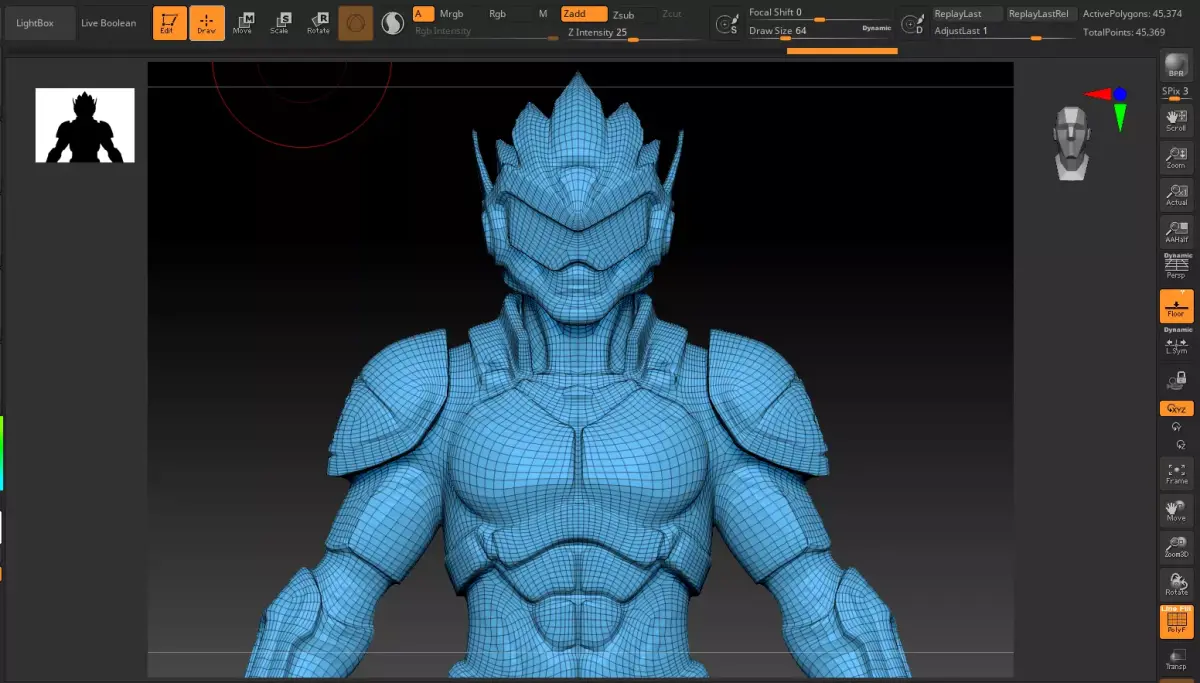Switch to Zcut mode
Image resolution: width=1200 pixels, height=683 pixels.
[672, 14]
